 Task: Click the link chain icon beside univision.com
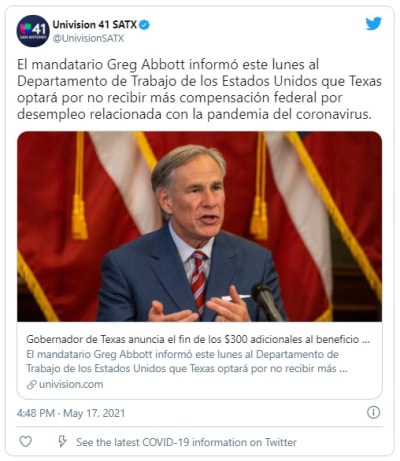[x=32, y=385]
